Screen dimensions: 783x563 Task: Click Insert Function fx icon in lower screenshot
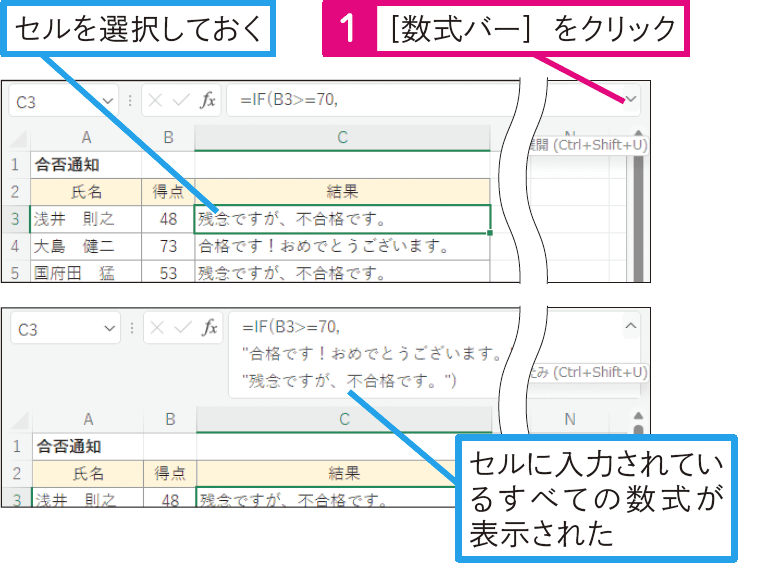(210, 328)
